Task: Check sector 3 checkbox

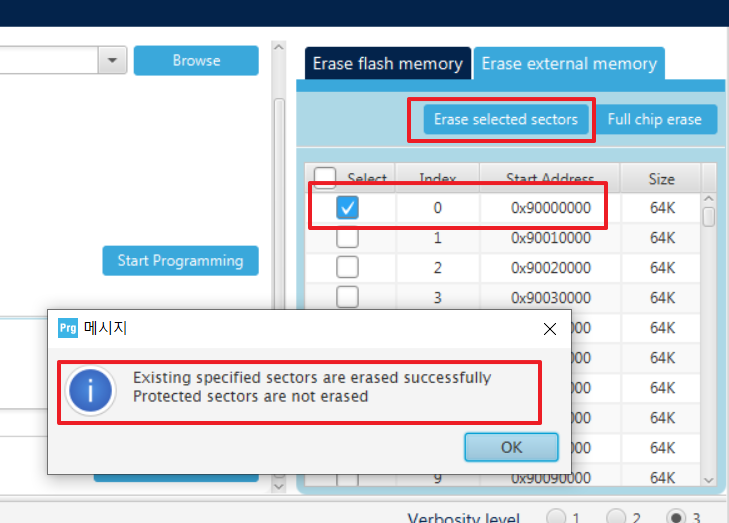Action: [x=347, y=297]
